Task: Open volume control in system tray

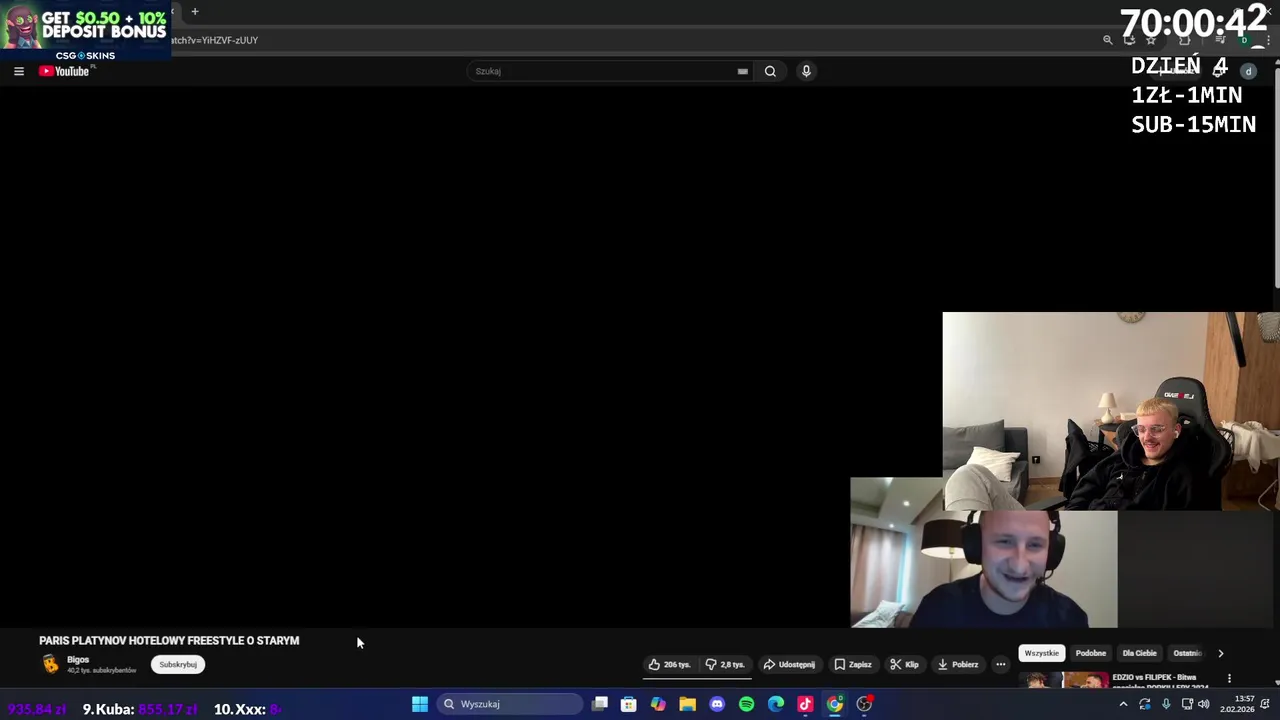Action: pos(1203,704)
